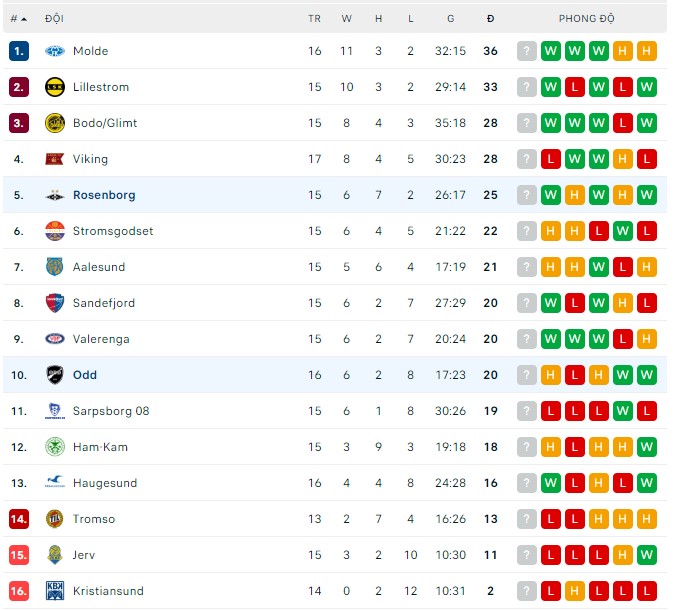Click the Aalesund team crest
Screen dimensions: 676x610
tap(55, 267)
